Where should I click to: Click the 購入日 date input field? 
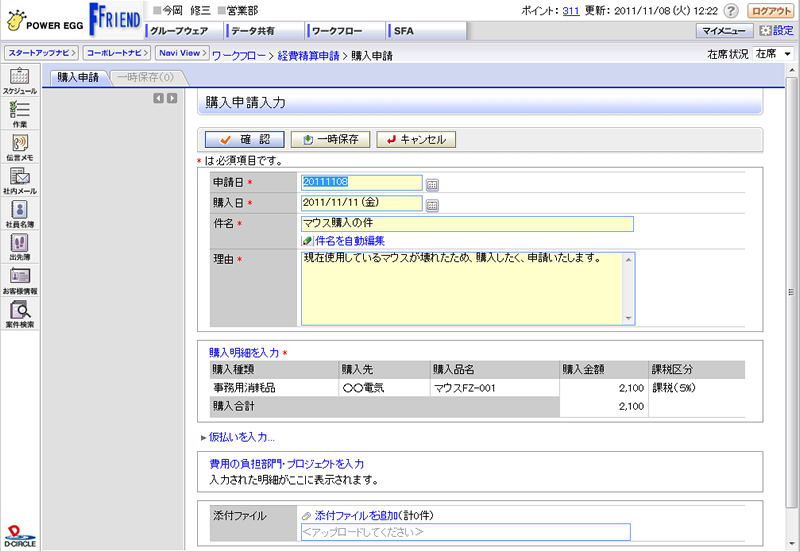coord(361,203)
